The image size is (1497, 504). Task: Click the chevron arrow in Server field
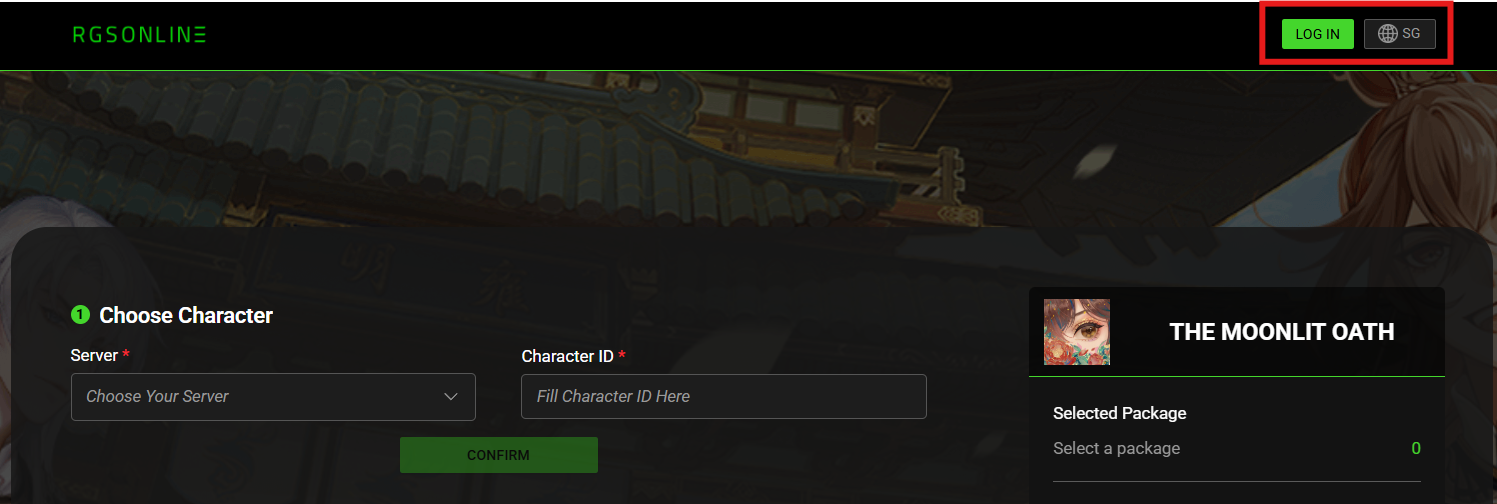[450, 397]
